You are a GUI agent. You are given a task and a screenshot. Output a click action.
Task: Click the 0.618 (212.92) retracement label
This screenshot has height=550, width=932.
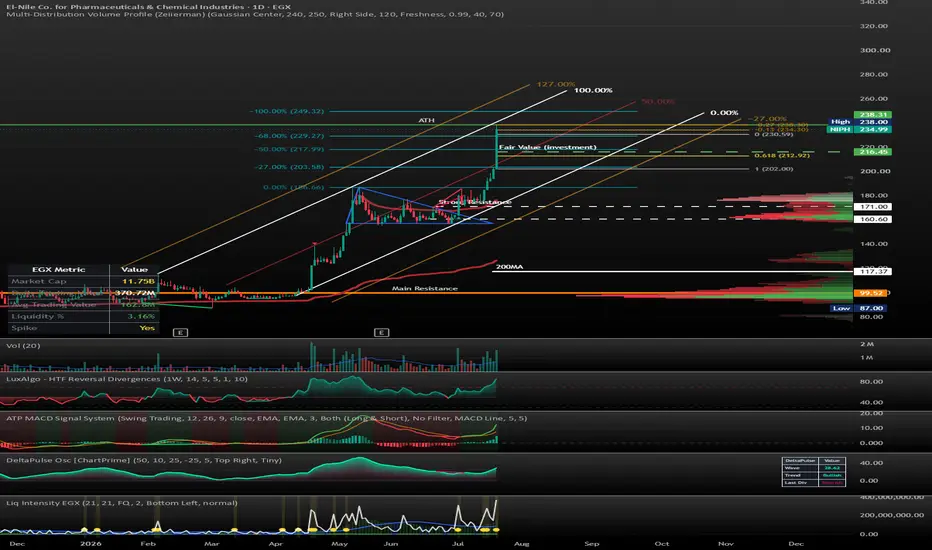point(782,155)
